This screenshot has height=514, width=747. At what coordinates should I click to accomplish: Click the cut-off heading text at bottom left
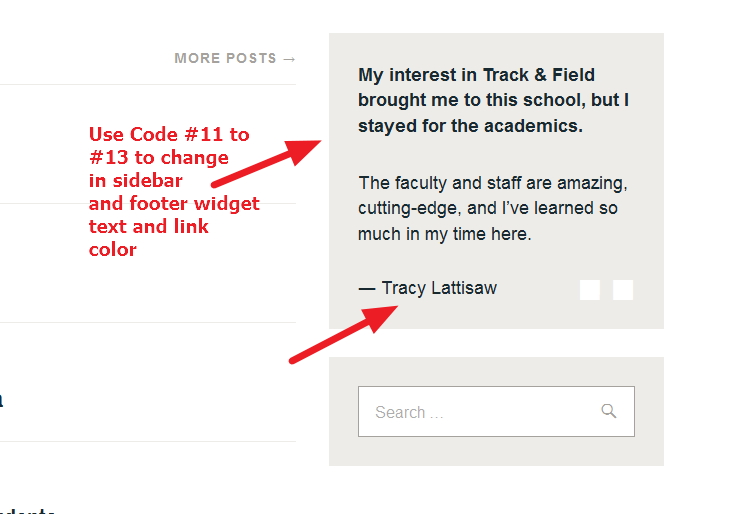click(25, 510)
